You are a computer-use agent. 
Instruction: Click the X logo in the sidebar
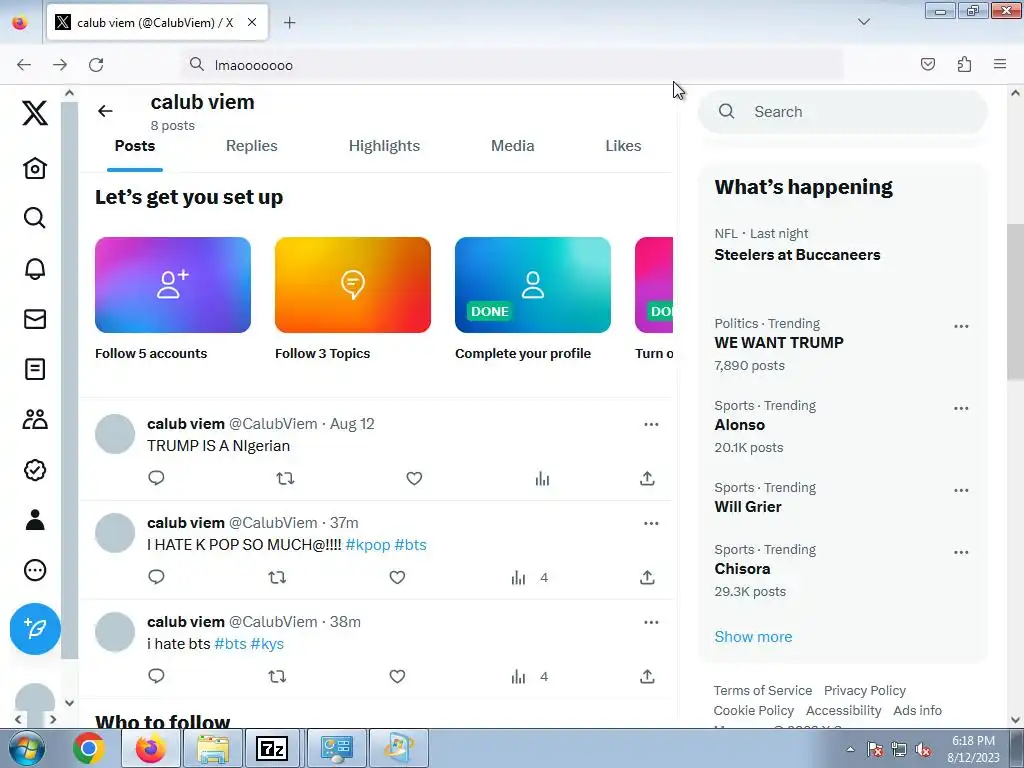(x=35, y=112)
